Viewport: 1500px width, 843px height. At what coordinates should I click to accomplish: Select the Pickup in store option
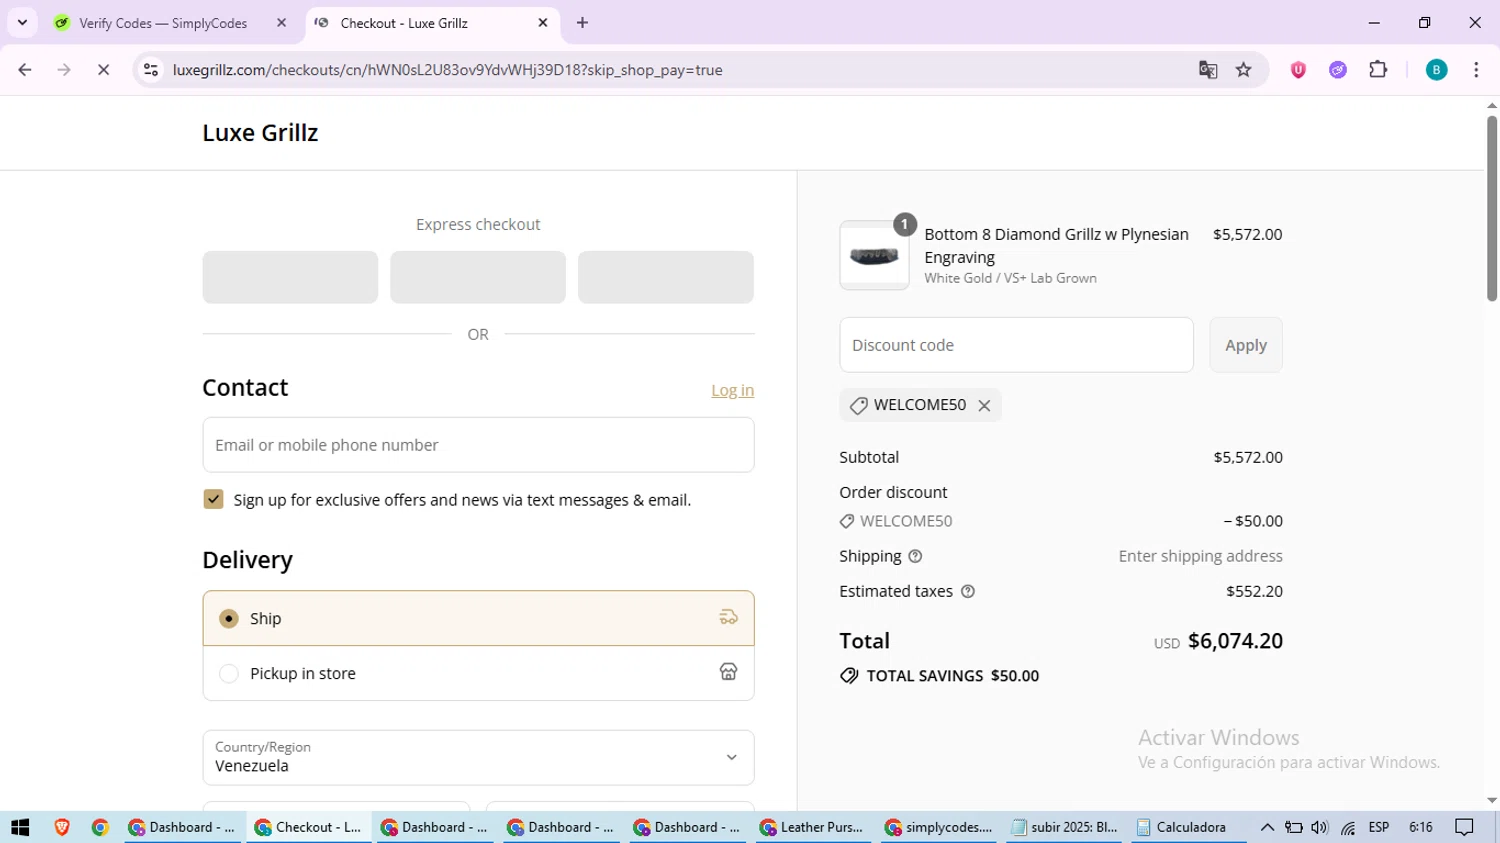pos(478,673)
